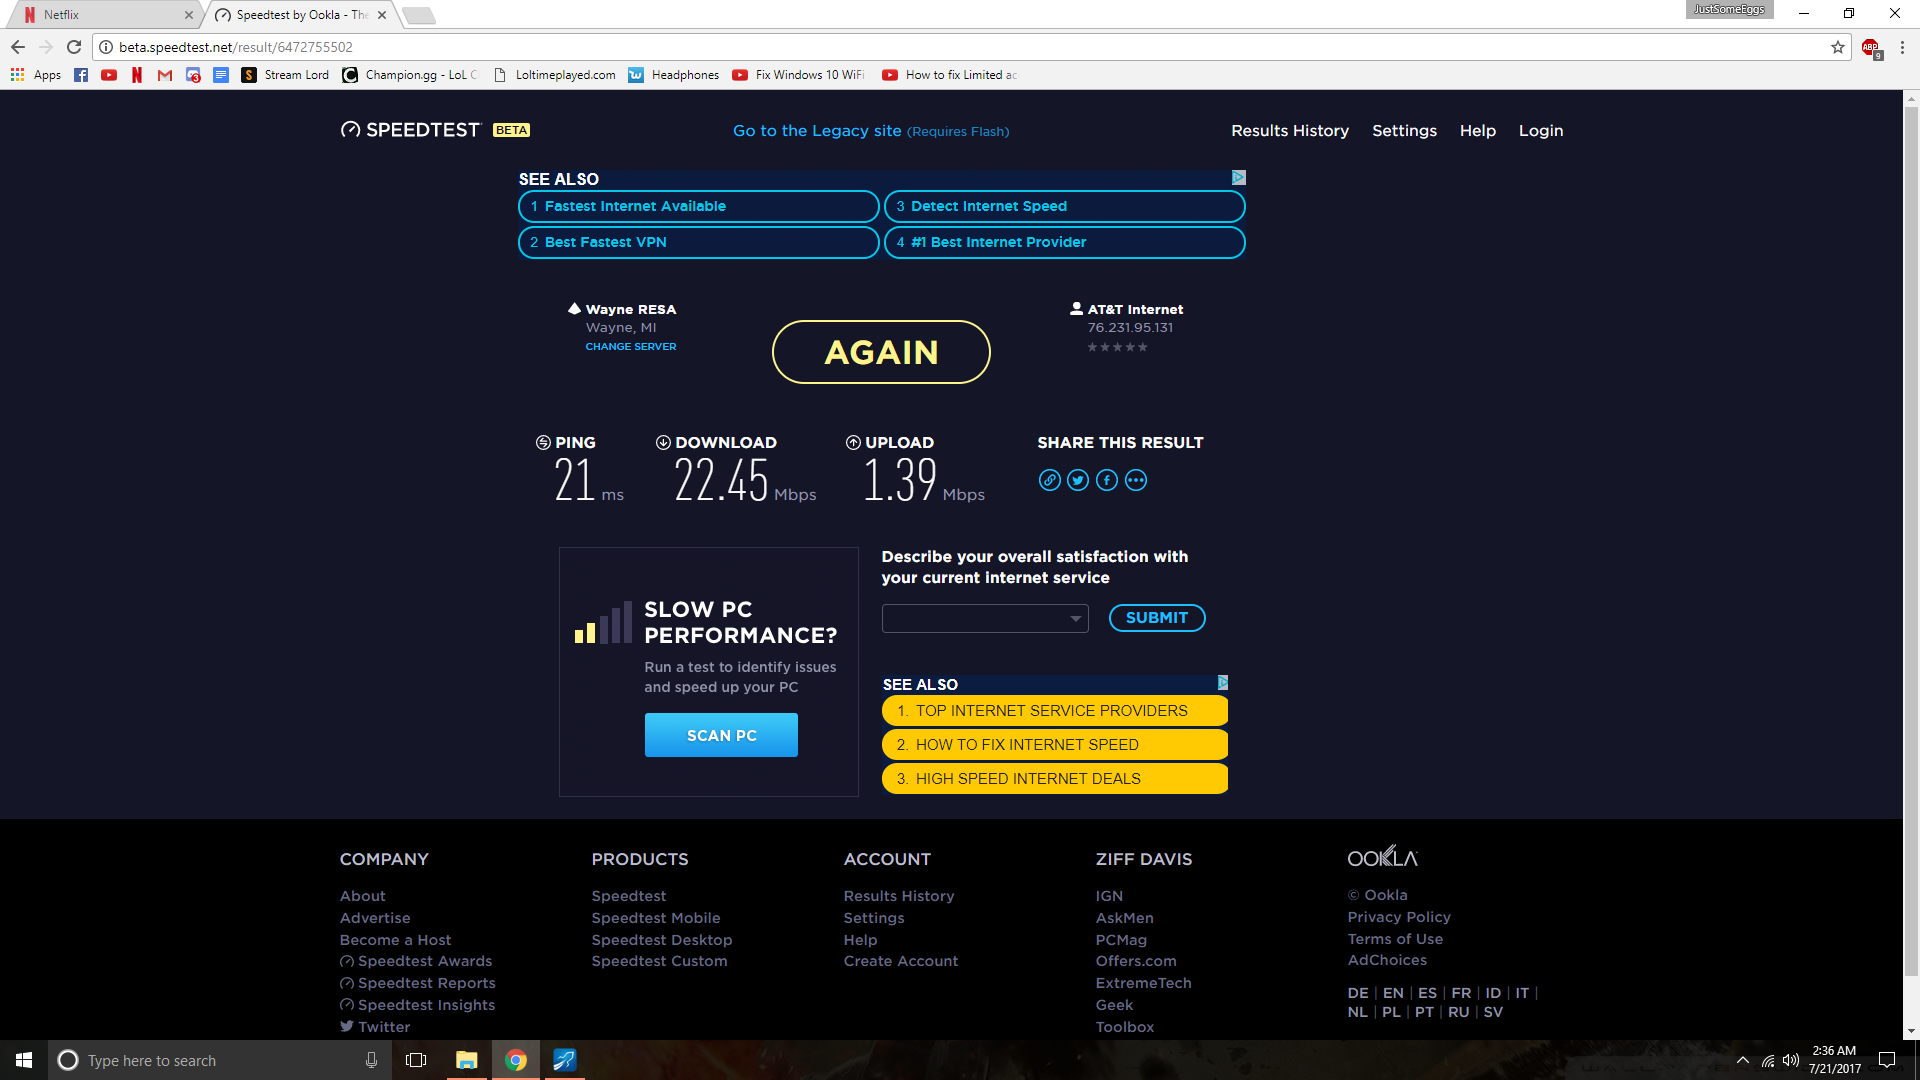Share result via Facebook icon
Screen dimensions: 1920x1080
(1107, 480)
